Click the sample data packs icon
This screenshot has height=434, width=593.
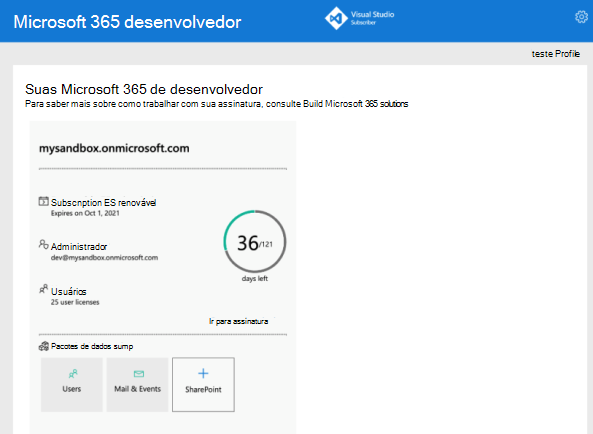click(x=44, y=346)
